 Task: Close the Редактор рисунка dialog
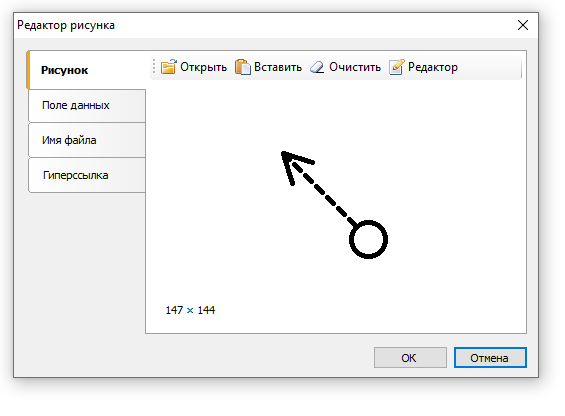point(523,25)
